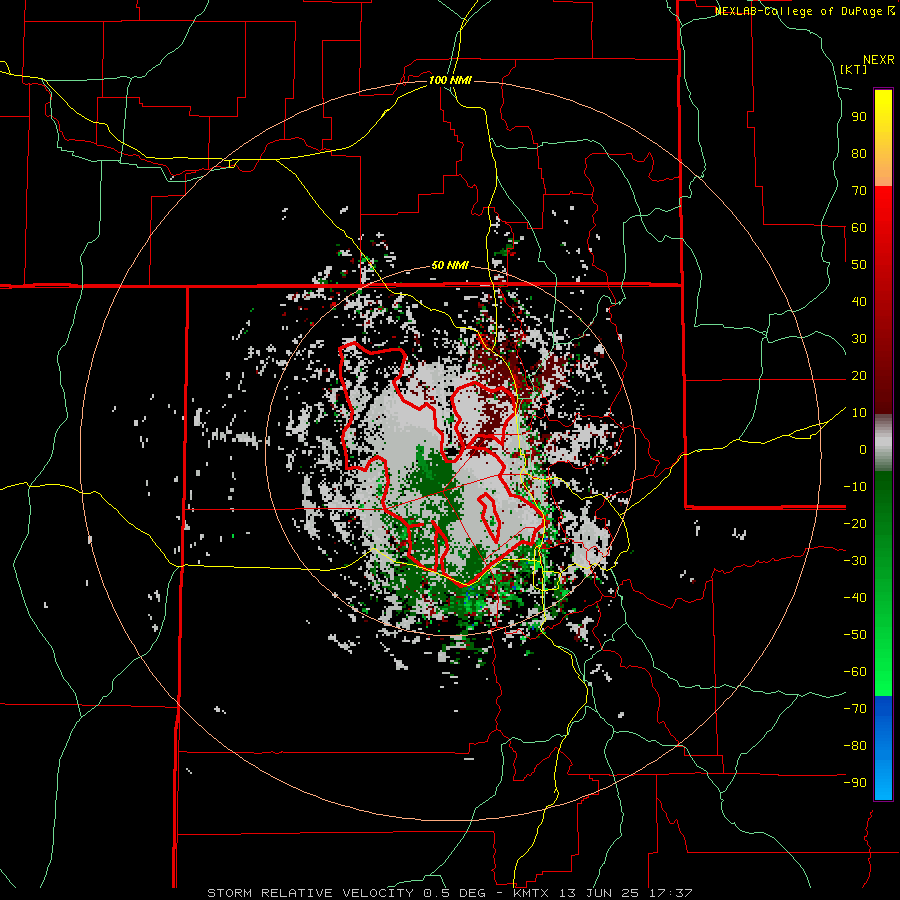
Task: Click the gray zero-velocity segment of the color bar
Action: coord(883,442)
